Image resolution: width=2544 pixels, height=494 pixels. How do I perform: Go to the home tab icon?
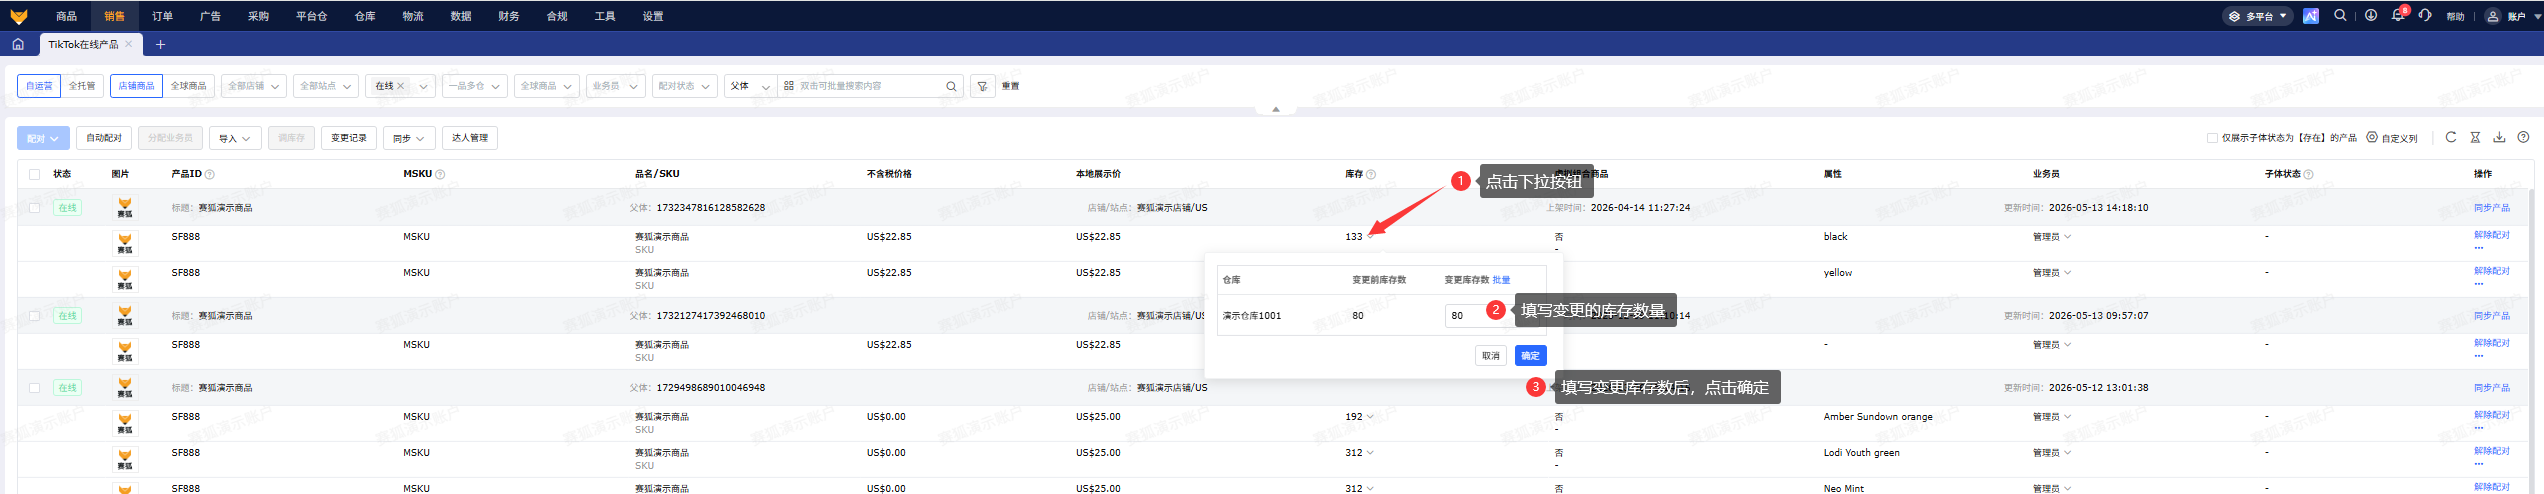(x=18, y=44)
